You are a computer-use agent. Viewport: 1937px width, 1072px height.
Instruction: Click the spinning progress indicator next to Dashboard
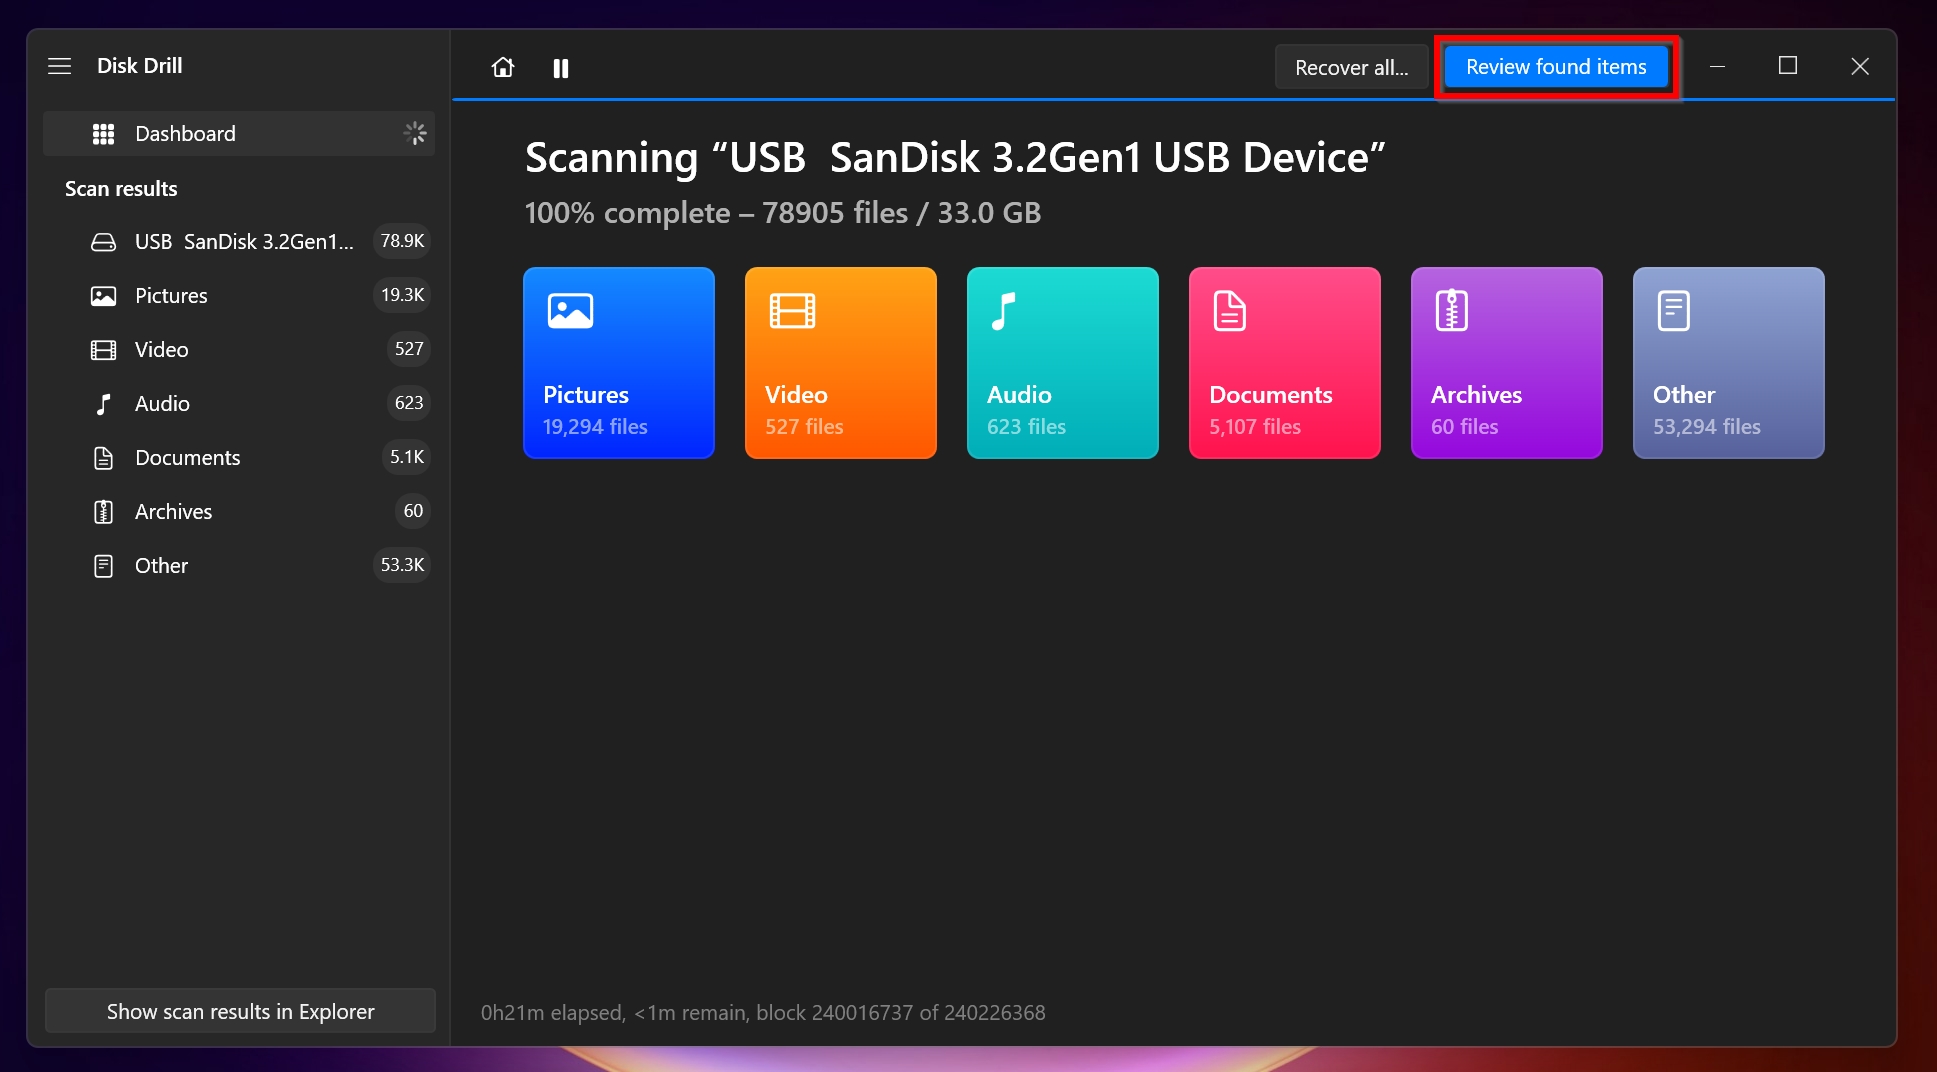click(x=415, y=133)
